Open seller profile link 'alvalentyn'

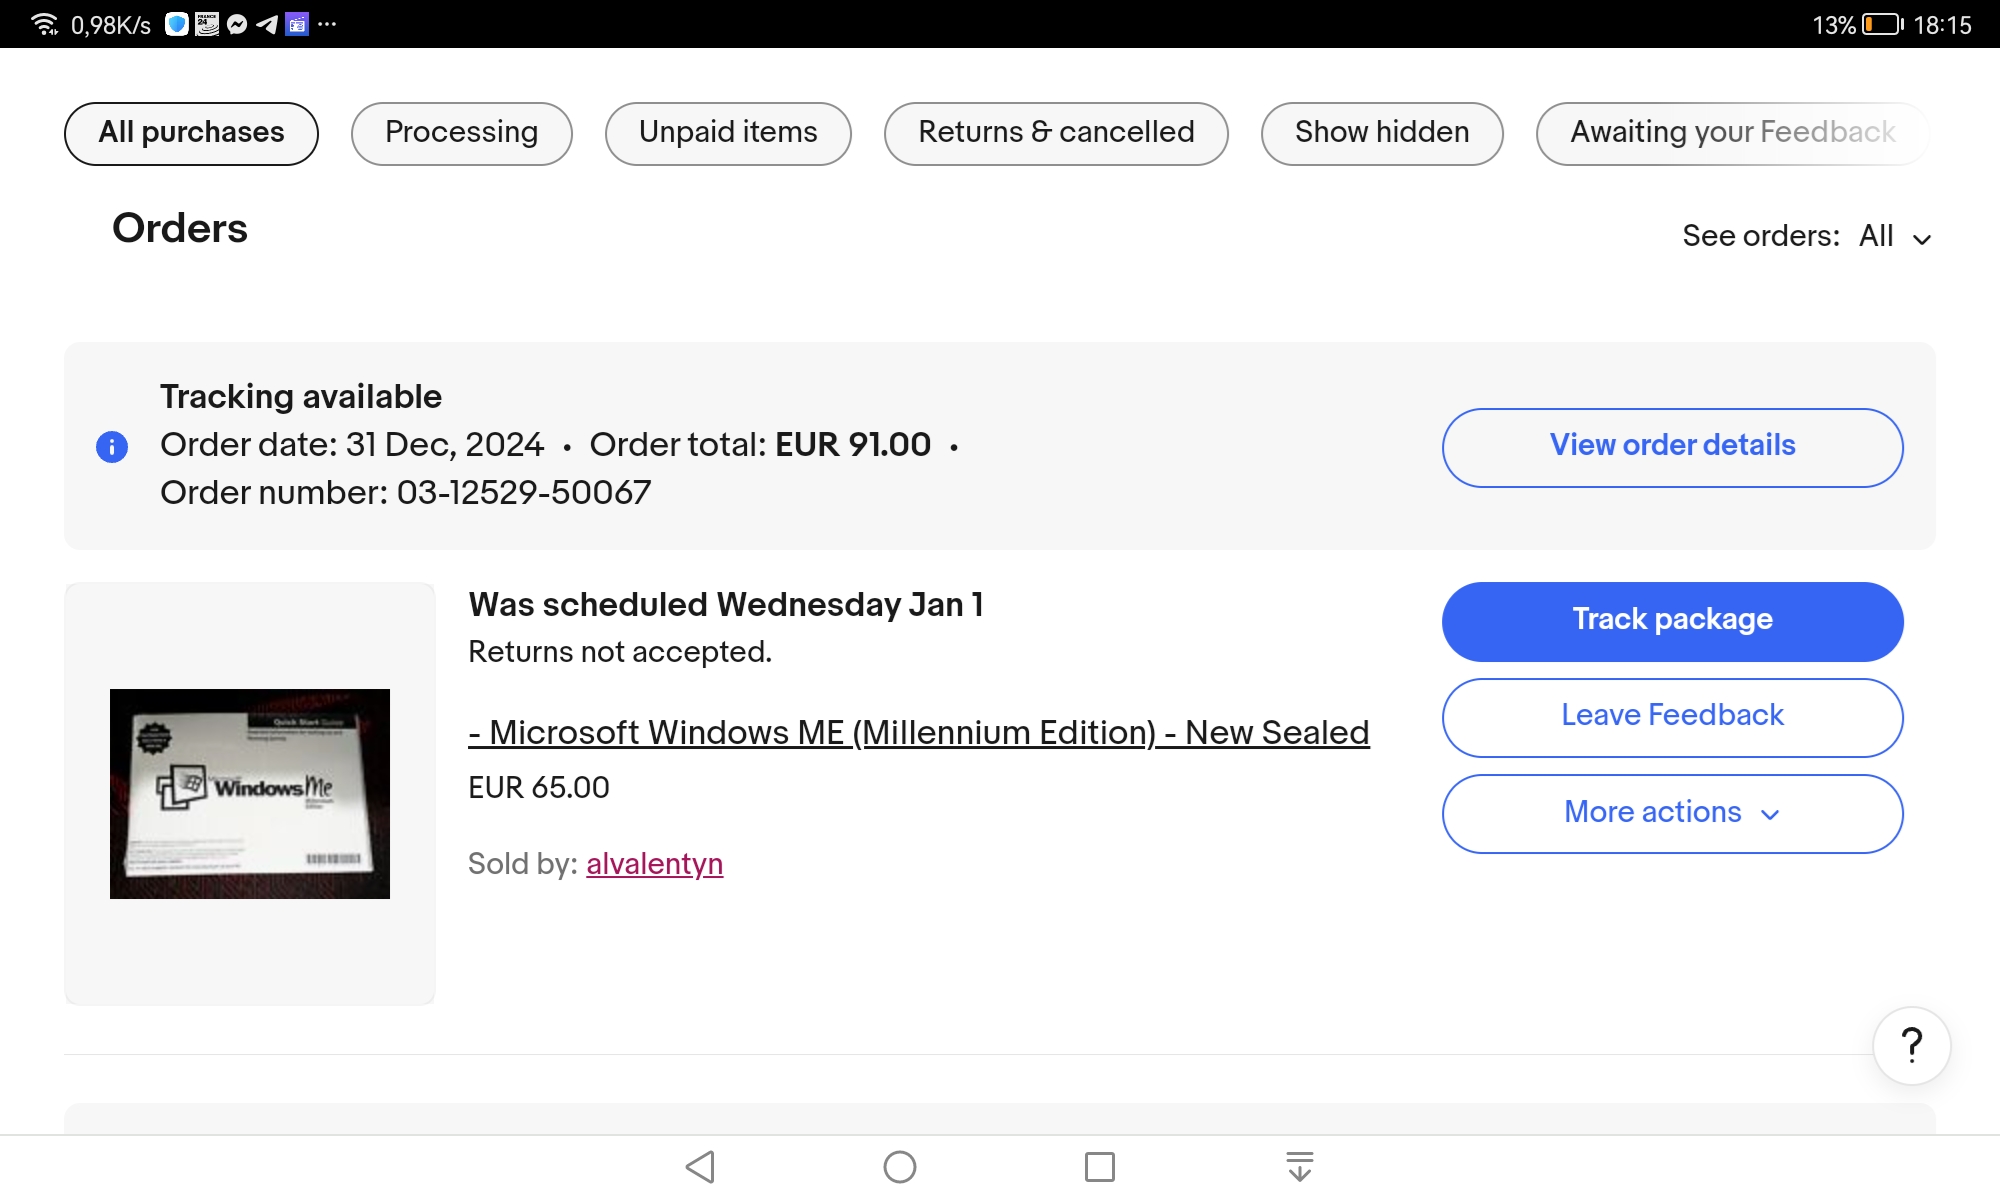point(654,863)
